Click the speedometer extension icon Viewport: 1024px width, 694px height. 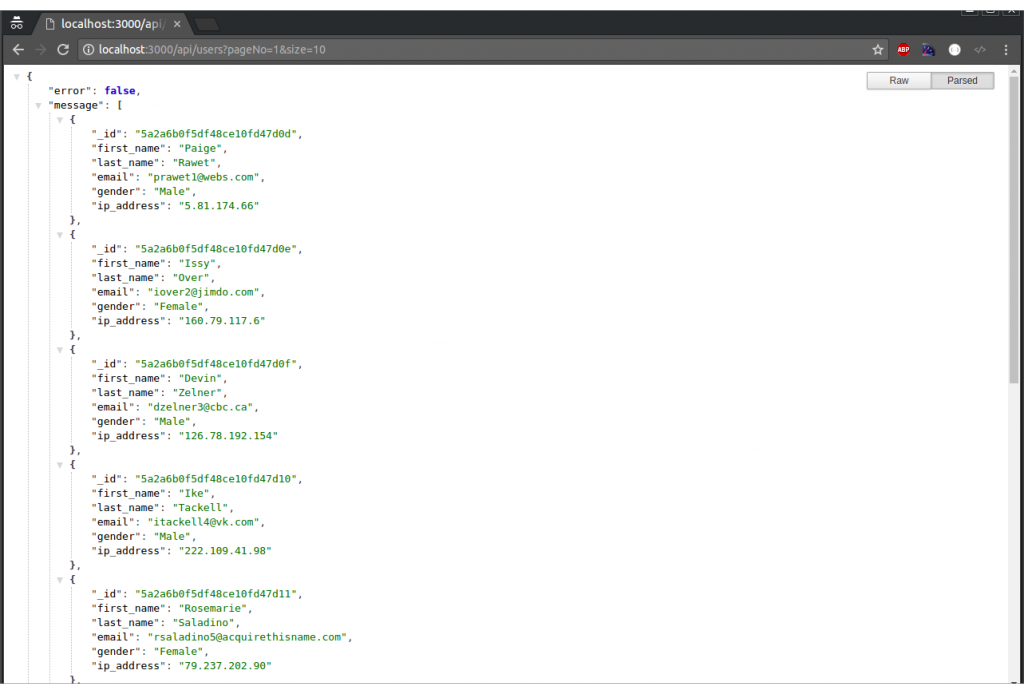pyautogui.click(x=928, y=49)
